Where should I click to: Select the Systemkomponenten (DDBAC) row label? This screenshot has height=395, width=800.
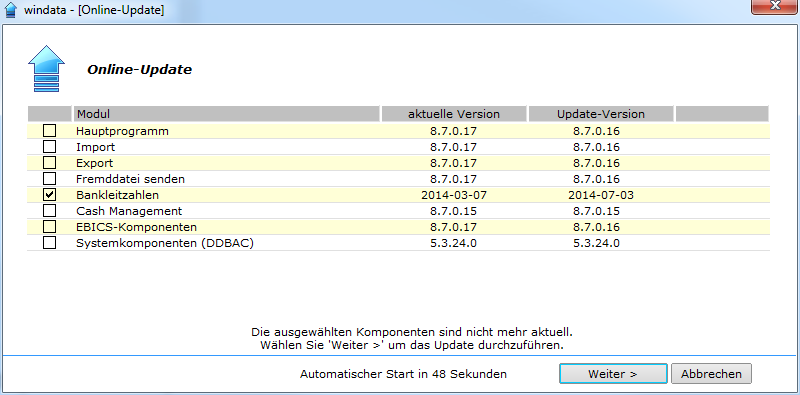click(165, 243)
